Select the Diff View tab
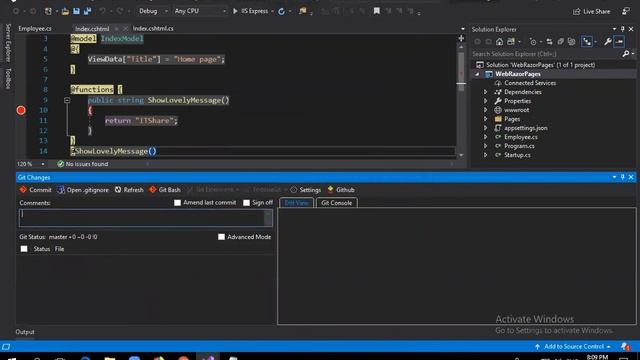This screenshot has width=640, height=360. 296,203
